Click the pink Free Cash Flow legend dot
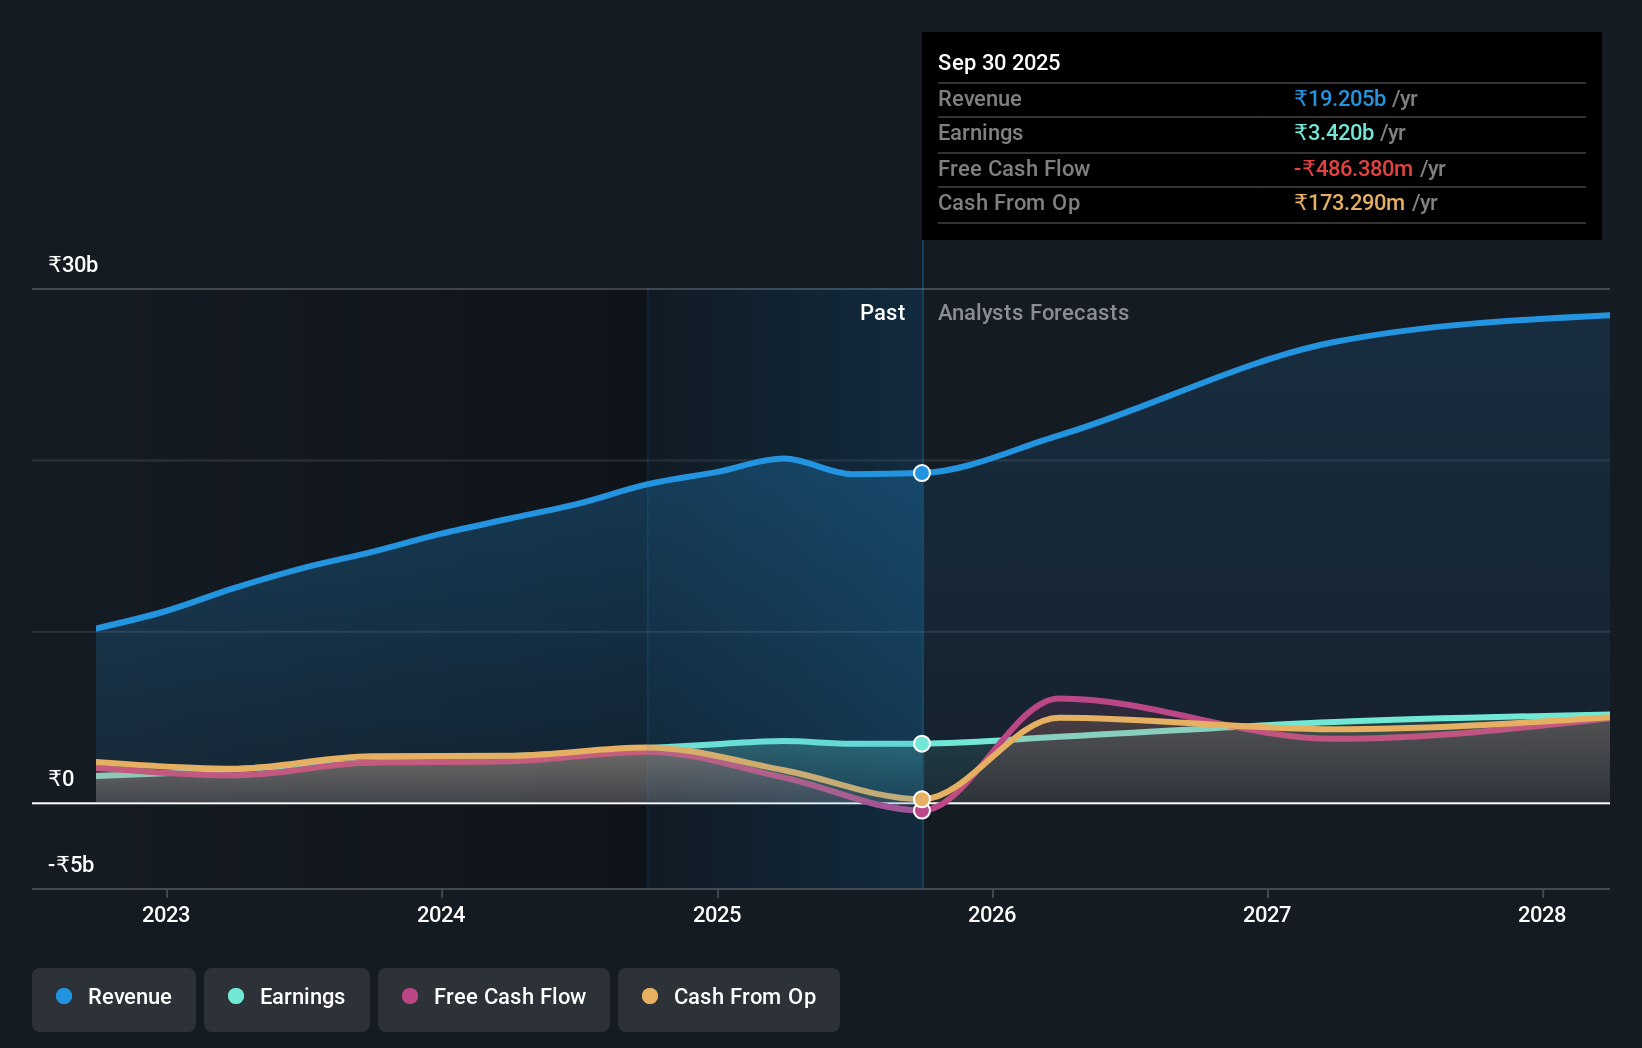The width and height of the screenshot is (1642, 1048). 410,997
